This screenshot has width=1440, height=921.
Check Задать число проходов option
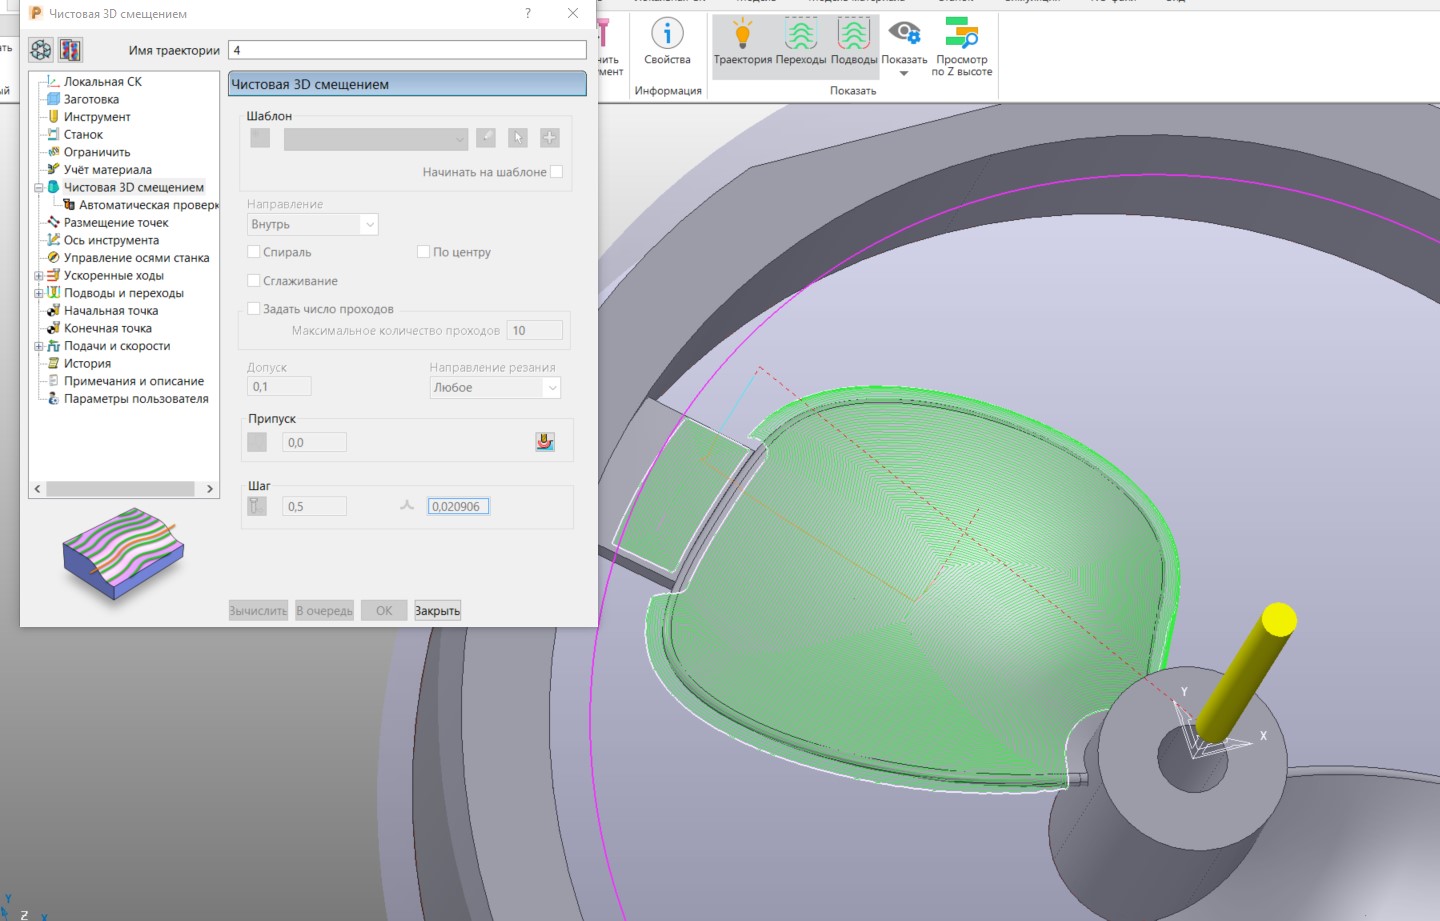tap(254, 309)
